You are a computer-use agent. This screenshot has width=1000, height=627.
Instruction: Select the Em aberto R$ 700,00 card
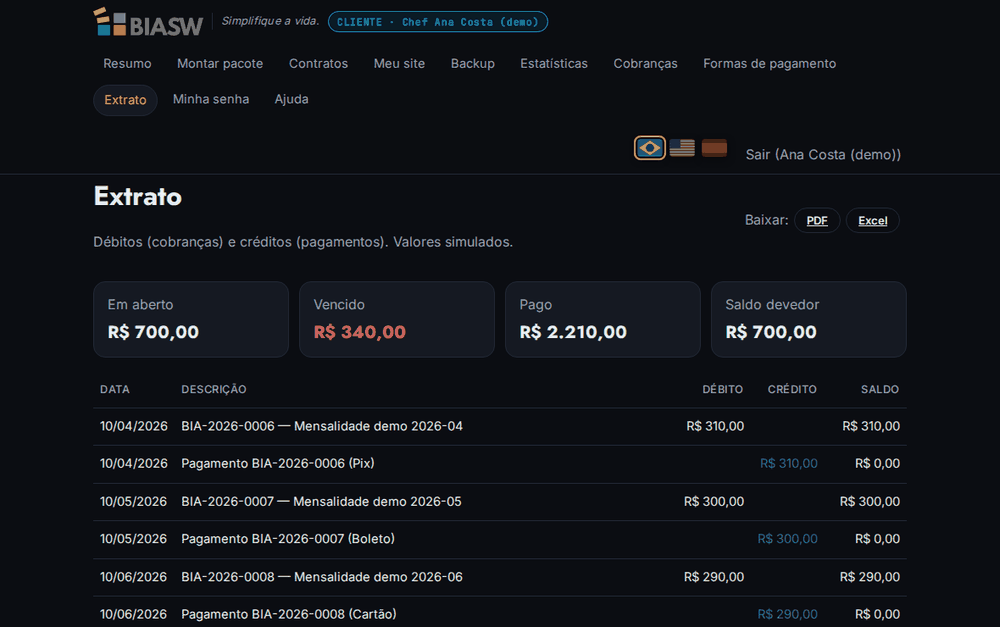191,320
